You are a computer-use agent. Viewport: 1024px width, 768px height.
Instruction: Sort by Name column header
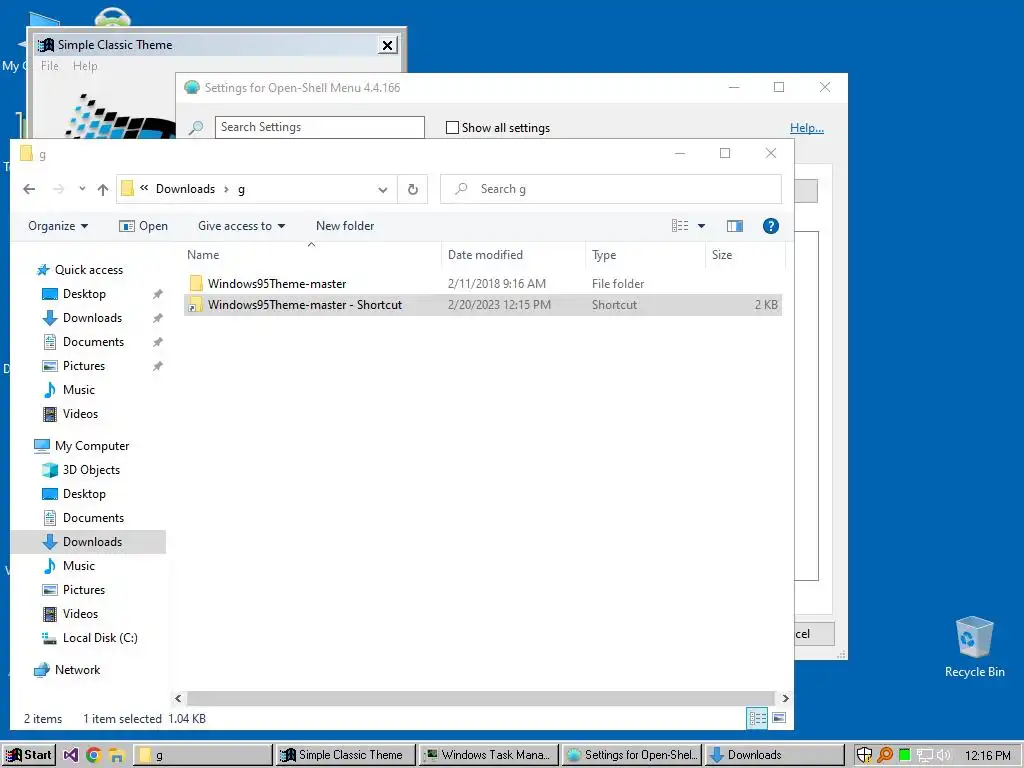point(312,255)
